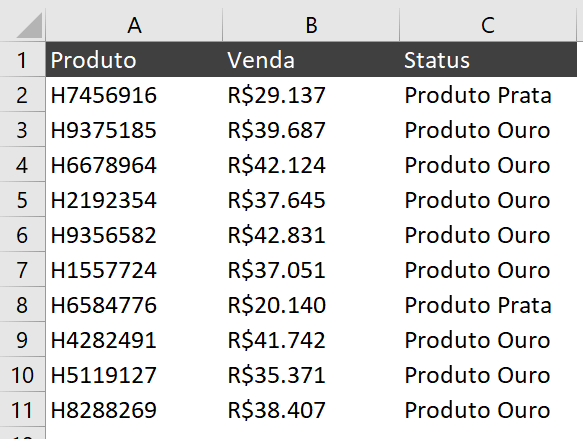Select cell with H8288269
This screenshot has width=583, height=439.
tap(134, 410)
